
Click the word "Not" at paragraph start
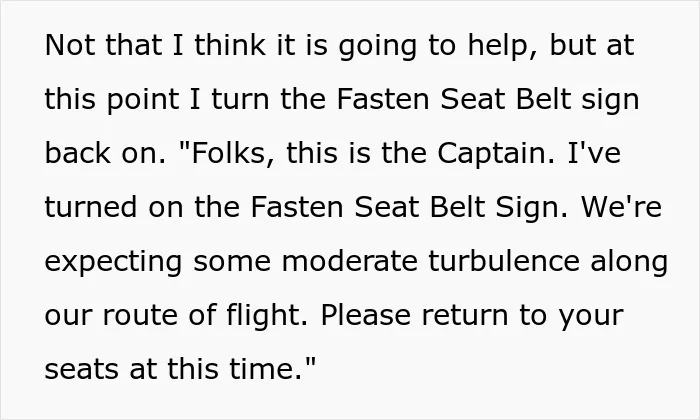[70, 45]
